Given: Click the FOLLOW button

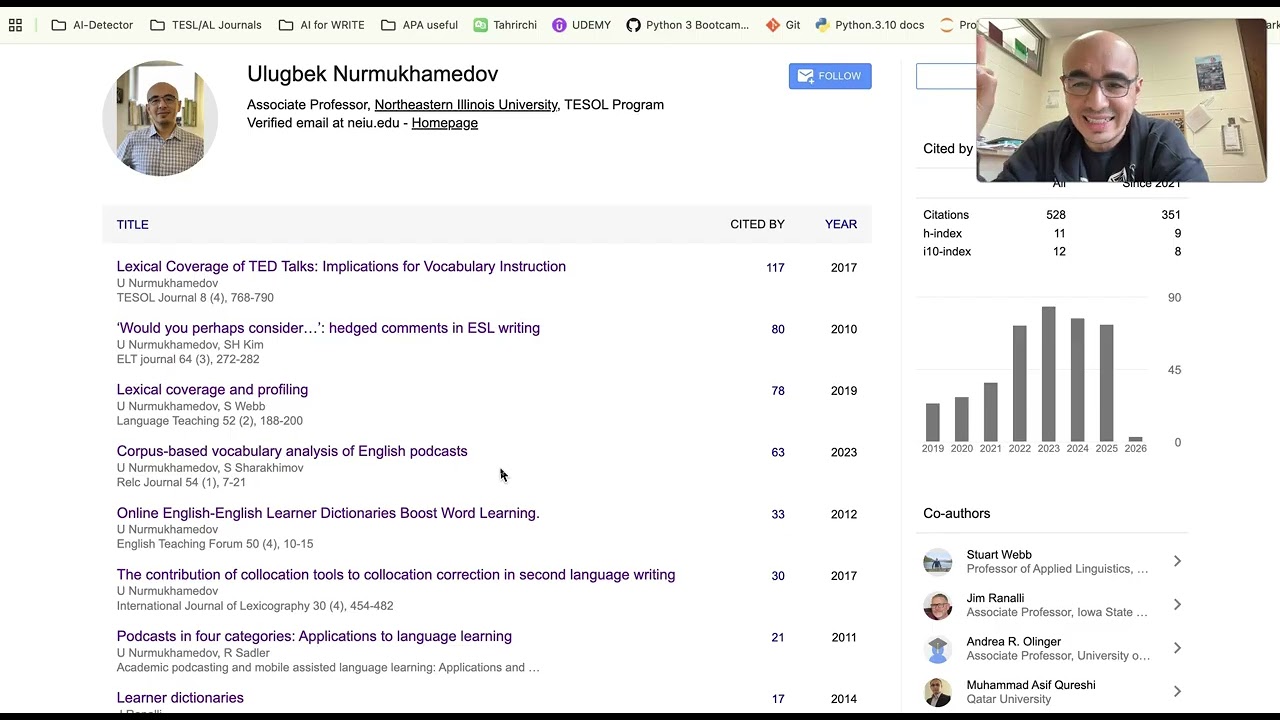Looking at the screenshot, I should click(x=830, y=76).
